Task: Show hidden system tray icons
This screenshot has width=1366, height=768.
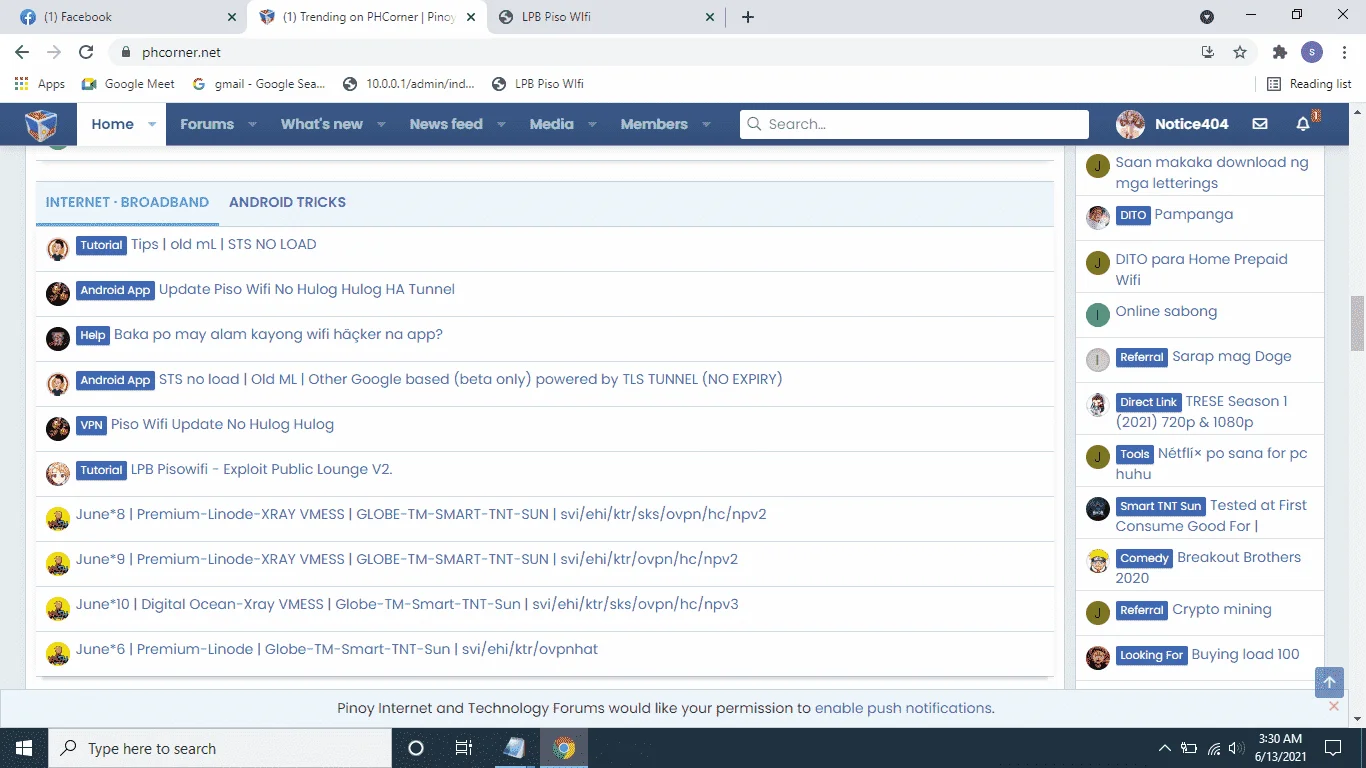Action: 1165,748
